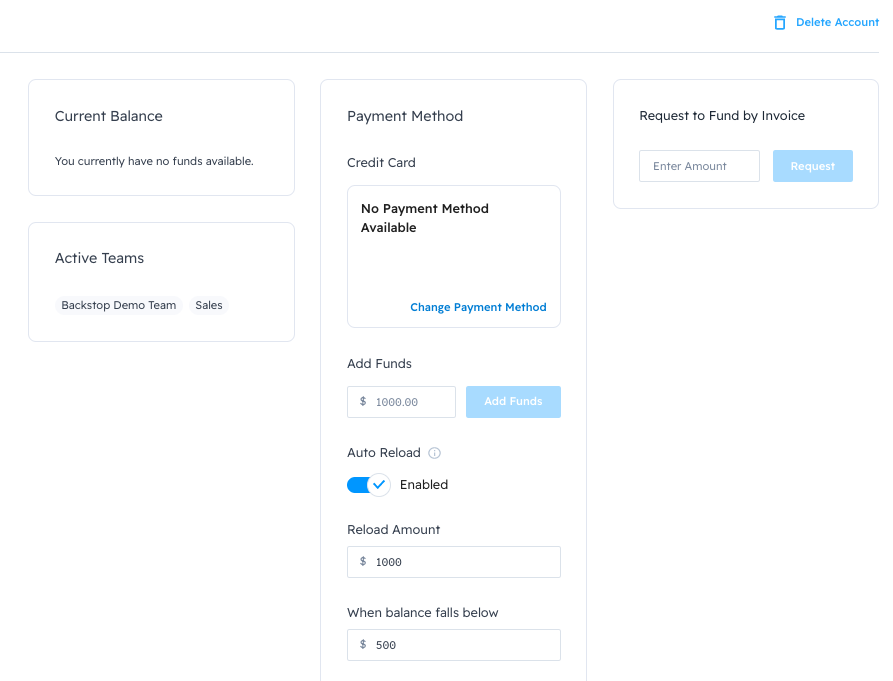Click the Current Balance no funds message
Viewport: 893px width, 681px height.
click(x=154, y=161)
